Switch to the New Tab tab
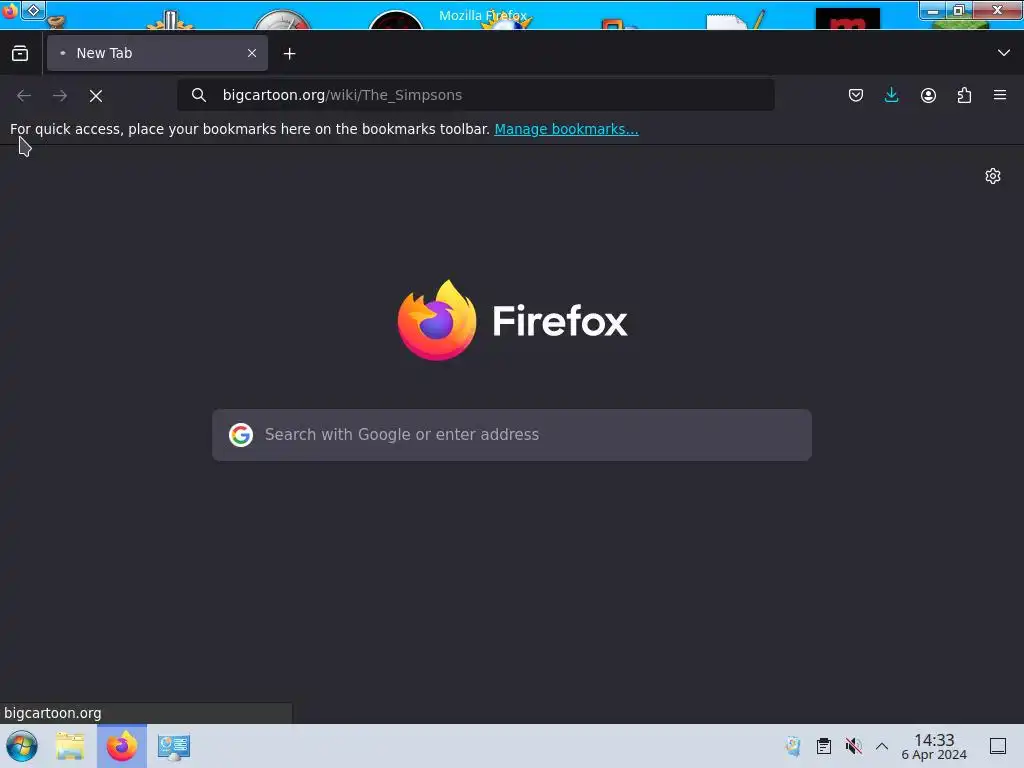This screenshot has height=768, width=1024. click(157, 53)
